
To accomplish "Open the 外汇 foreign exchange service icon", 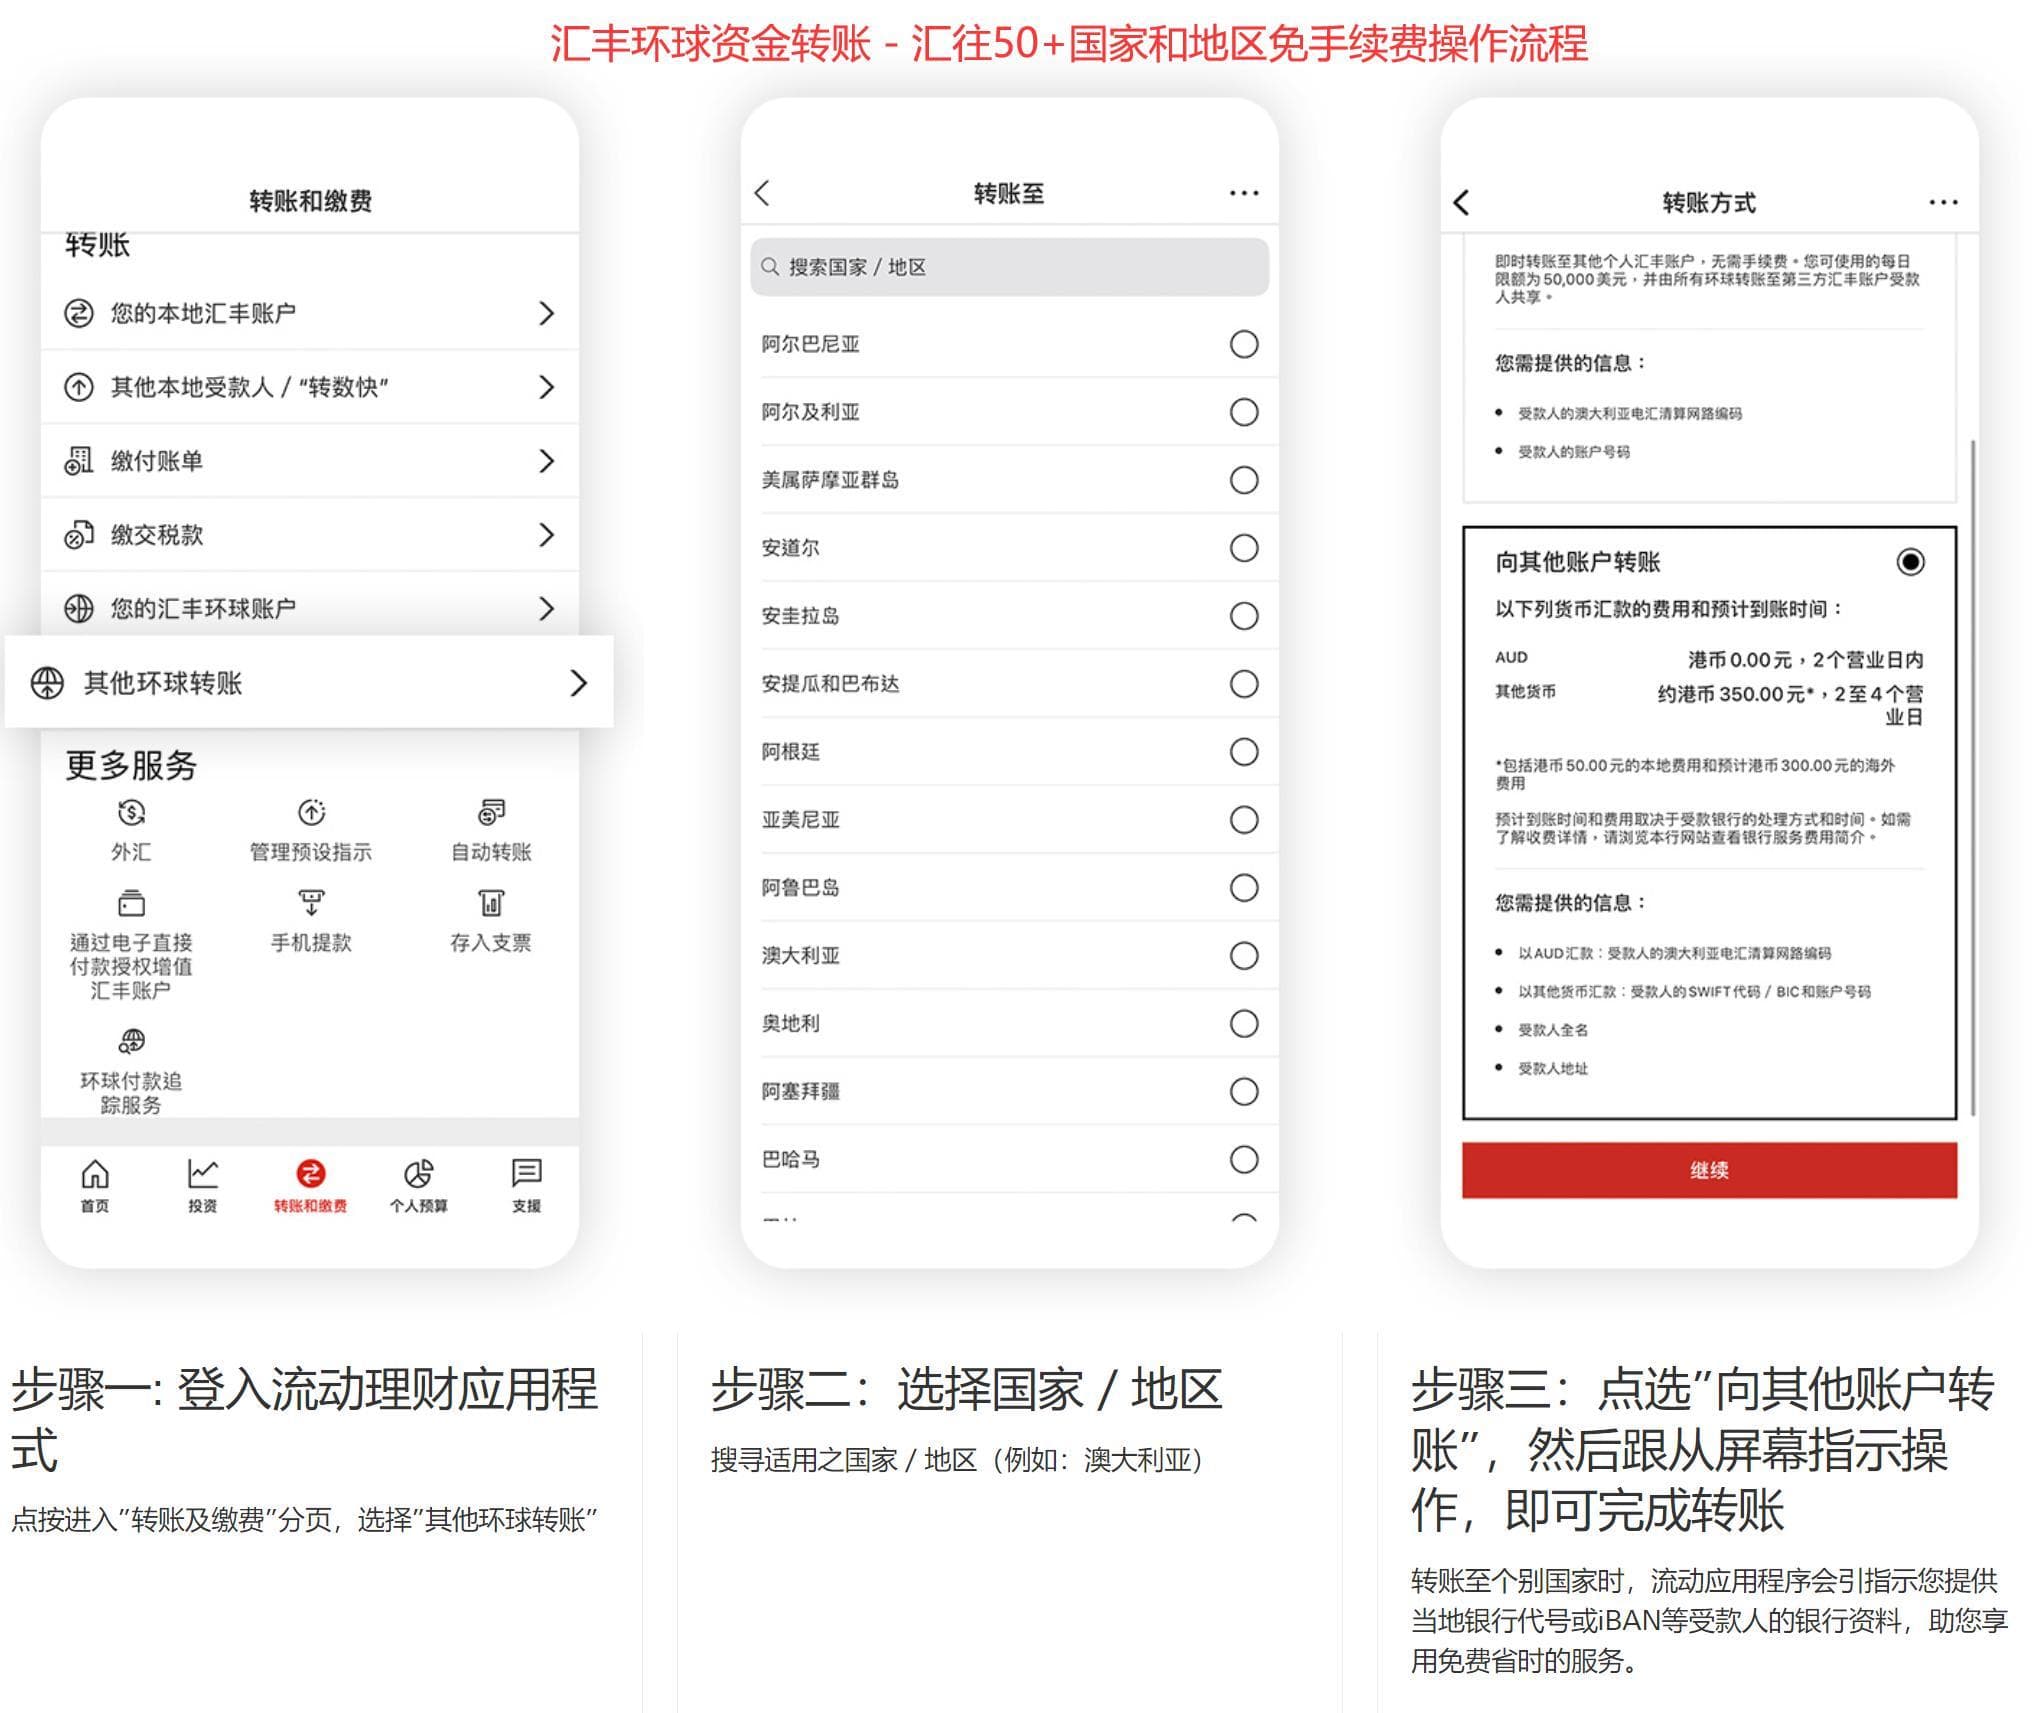I will pyautogui.click(x=131, y=813).
